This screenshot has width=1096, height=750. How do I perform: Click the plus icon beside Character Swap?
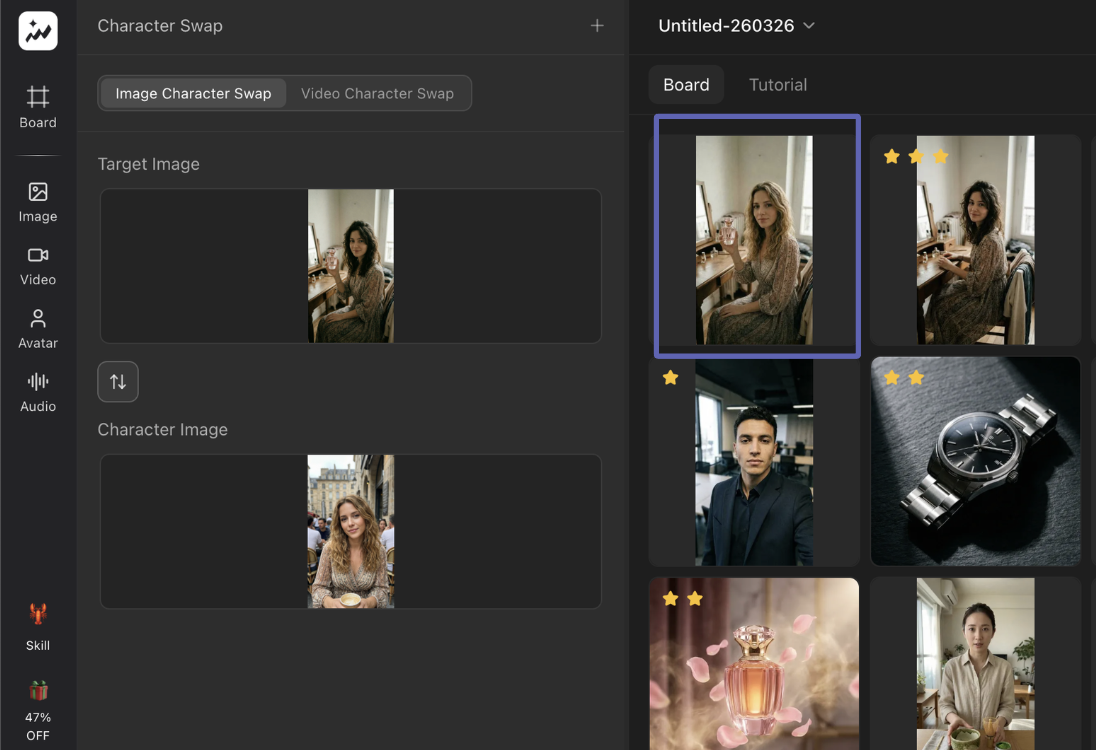[x=597, y=26]
